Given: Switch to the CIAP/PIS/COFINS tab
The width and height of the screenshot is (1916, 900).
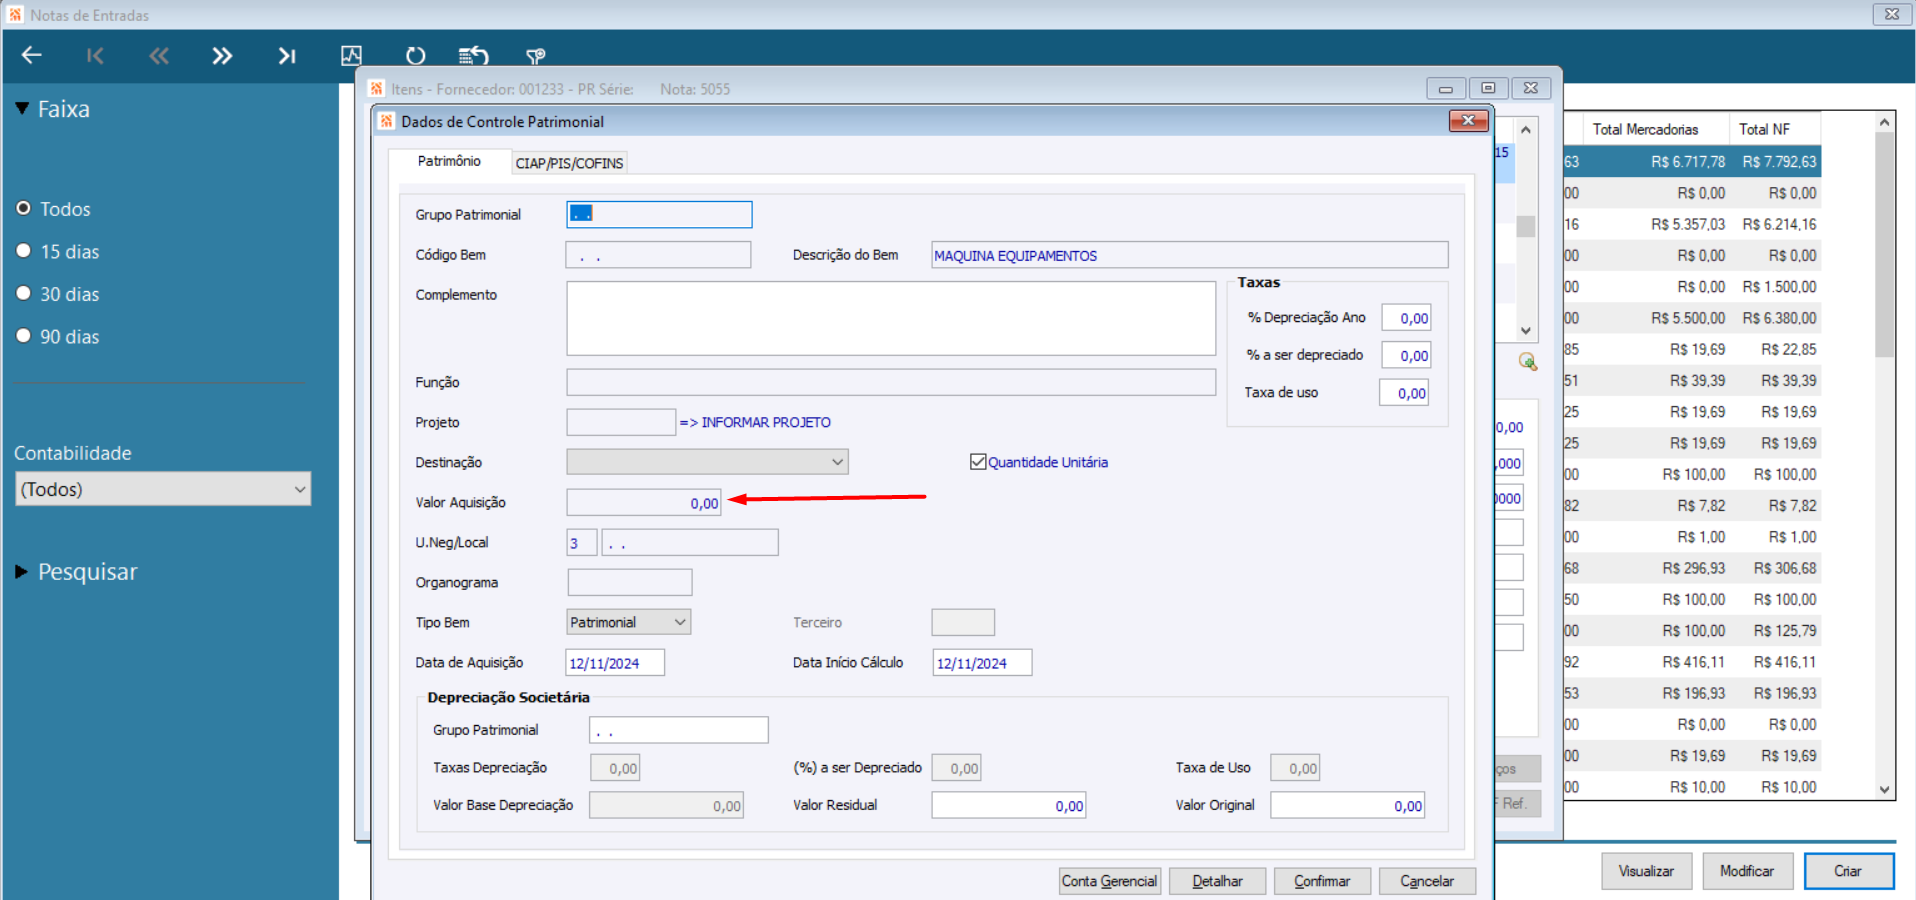Looking at the screenshot, I should pos(569,163).
